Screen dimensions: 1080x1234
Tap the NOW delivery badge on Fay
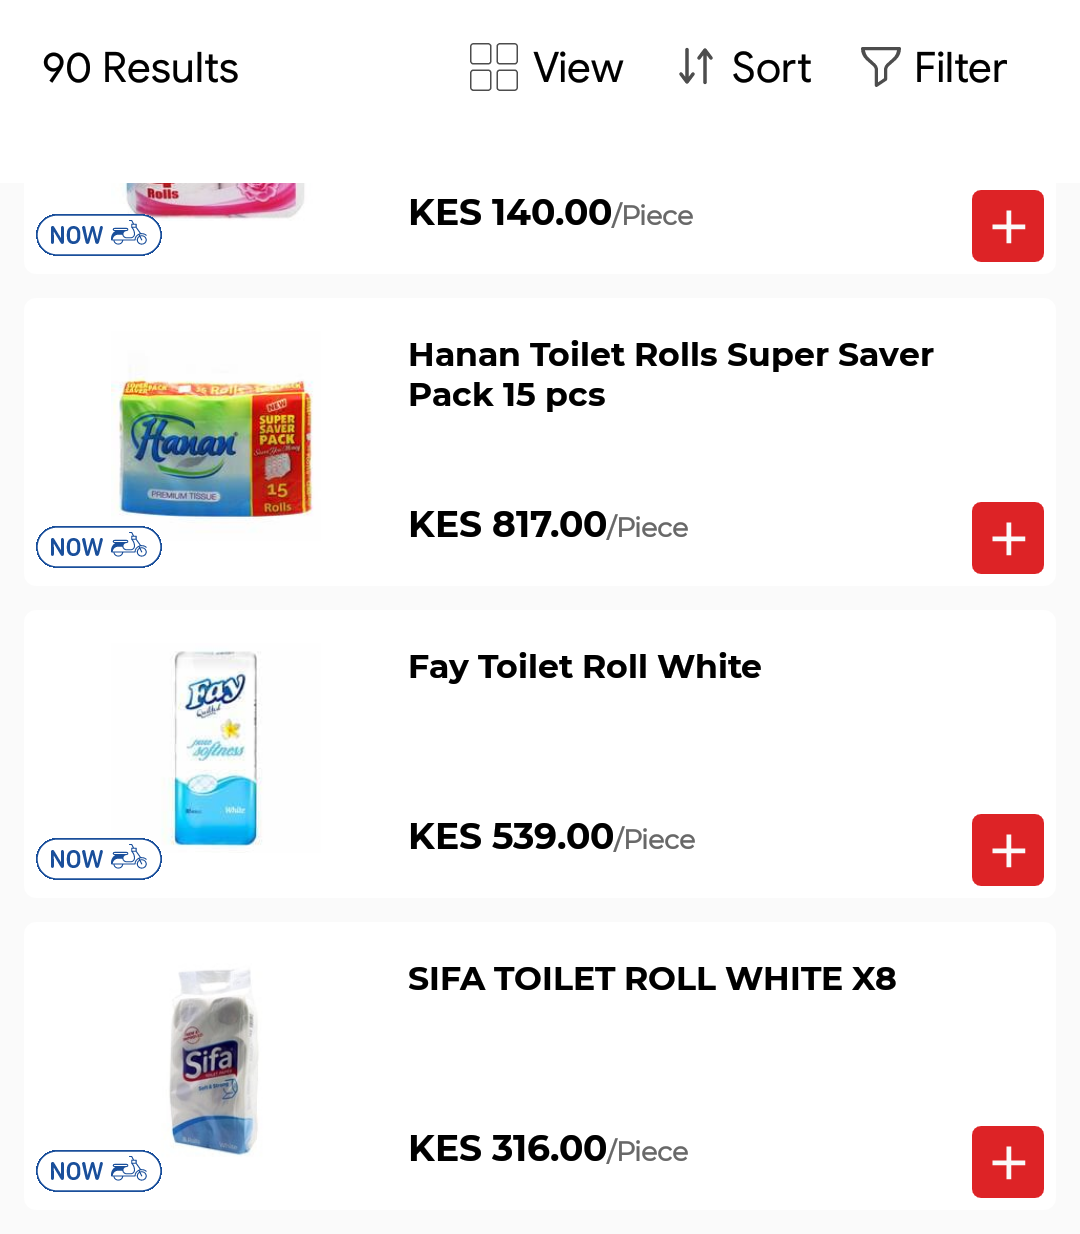(99, 859)
